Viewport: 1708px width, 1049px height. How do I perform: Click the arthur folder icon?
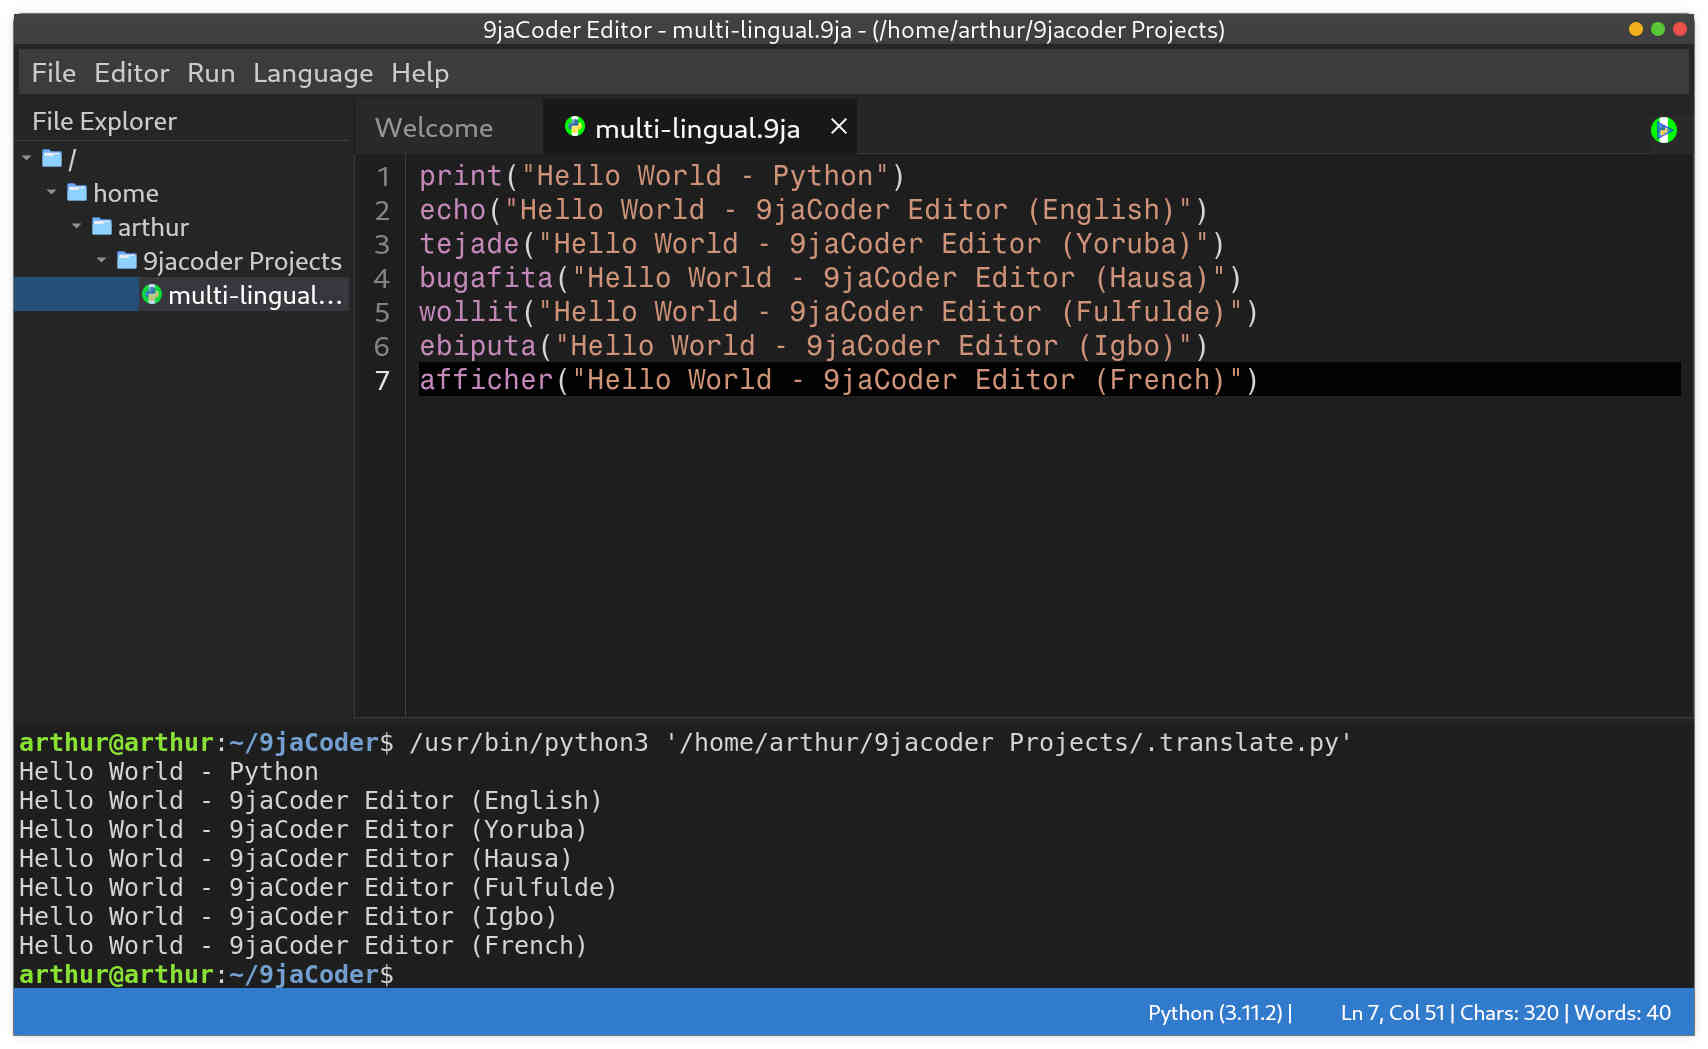103,227
